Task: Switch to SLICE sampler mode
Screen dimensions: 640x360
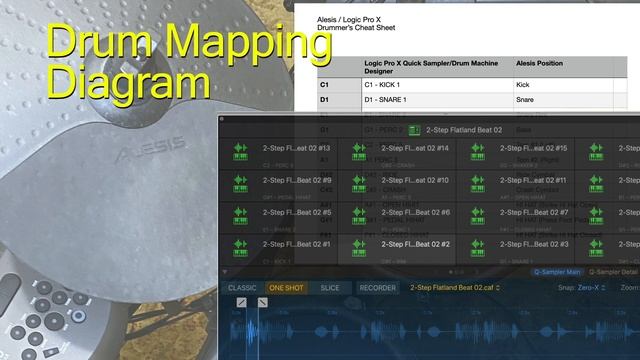Action: 330,288
